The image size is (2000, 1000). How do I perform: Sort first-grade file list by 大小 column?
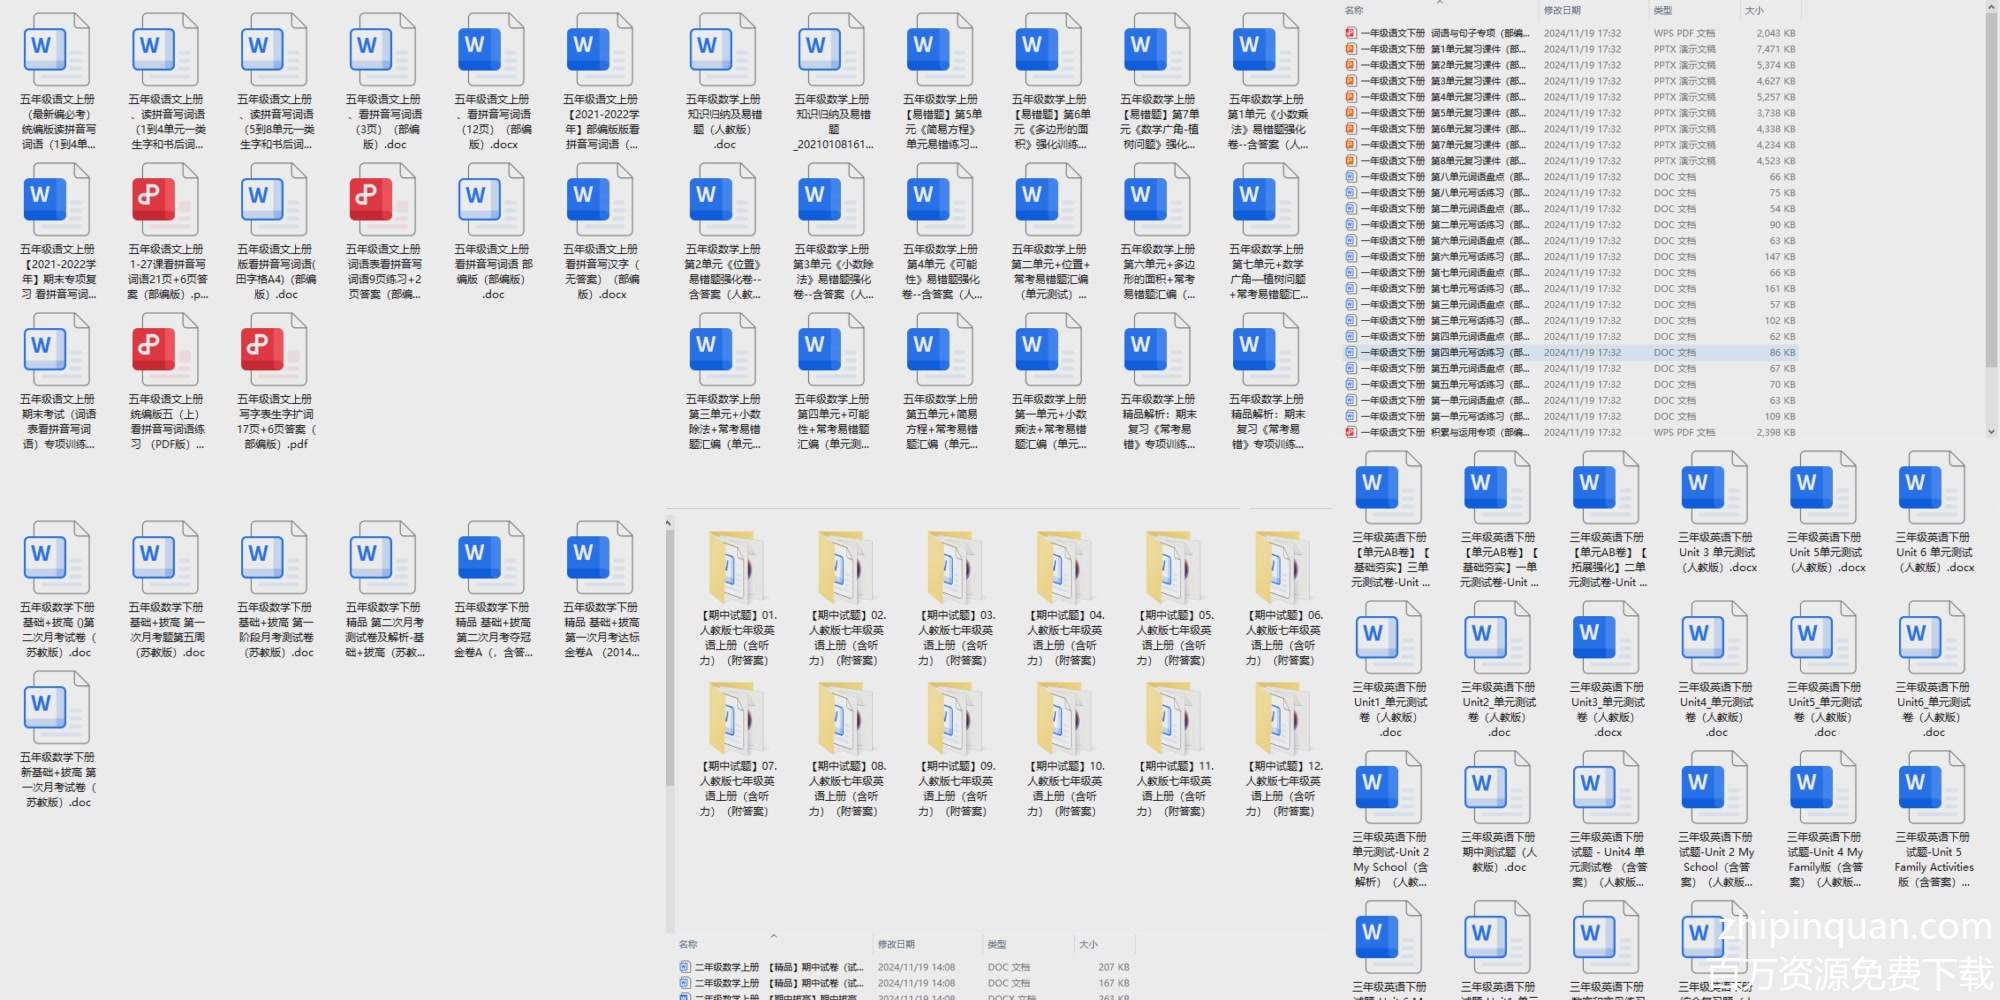(x=1754, y=10)
